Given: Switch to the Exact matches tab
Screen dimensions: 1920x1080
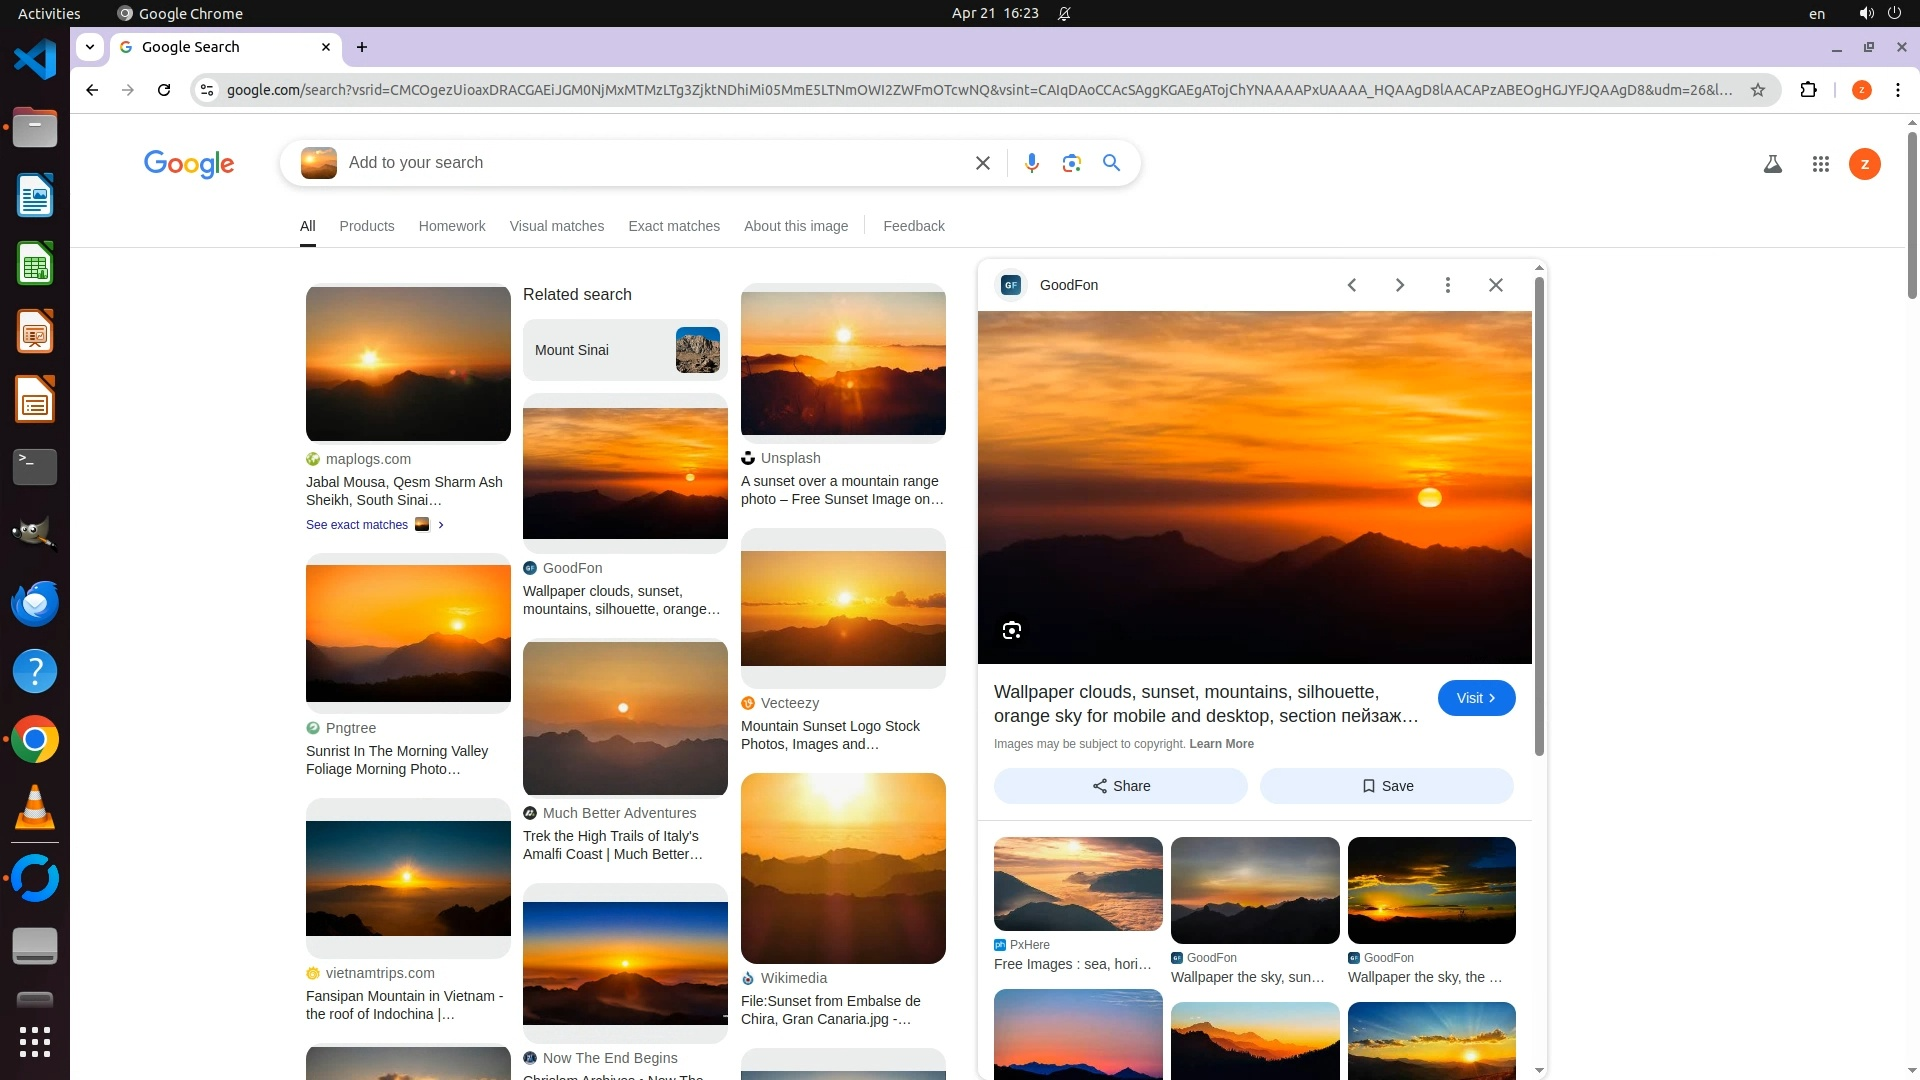Looking at the screenshot, I should point(673,226).
